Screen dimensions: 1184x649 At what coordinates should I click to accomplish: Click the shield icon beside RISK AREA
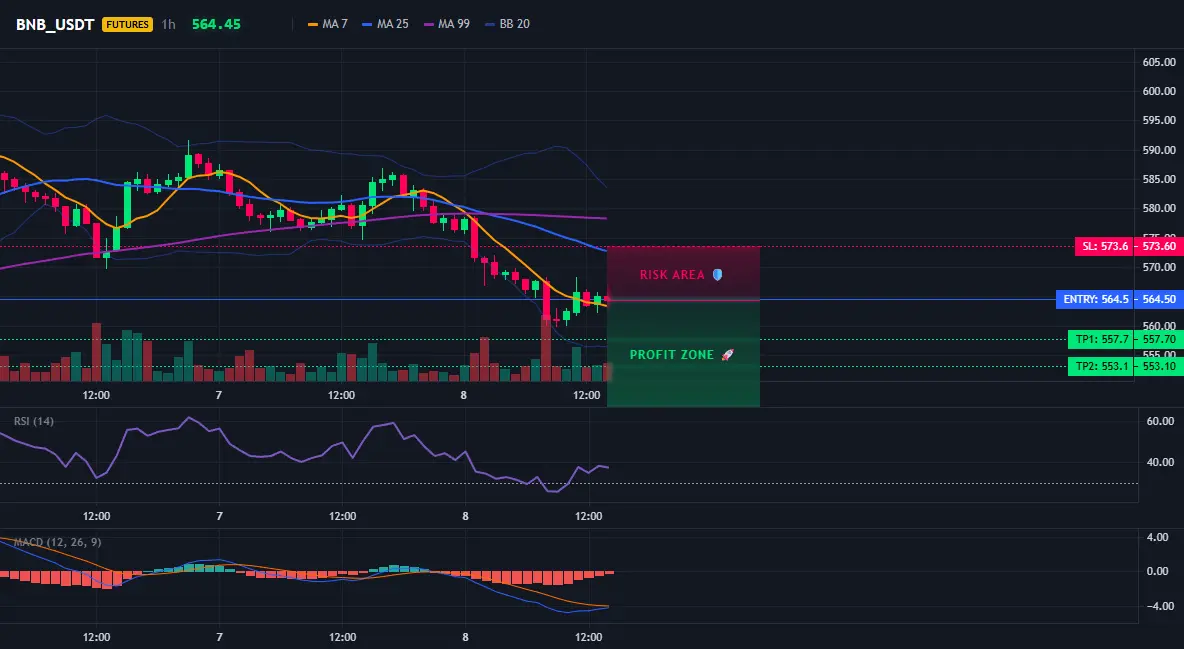tap(717, 274)
